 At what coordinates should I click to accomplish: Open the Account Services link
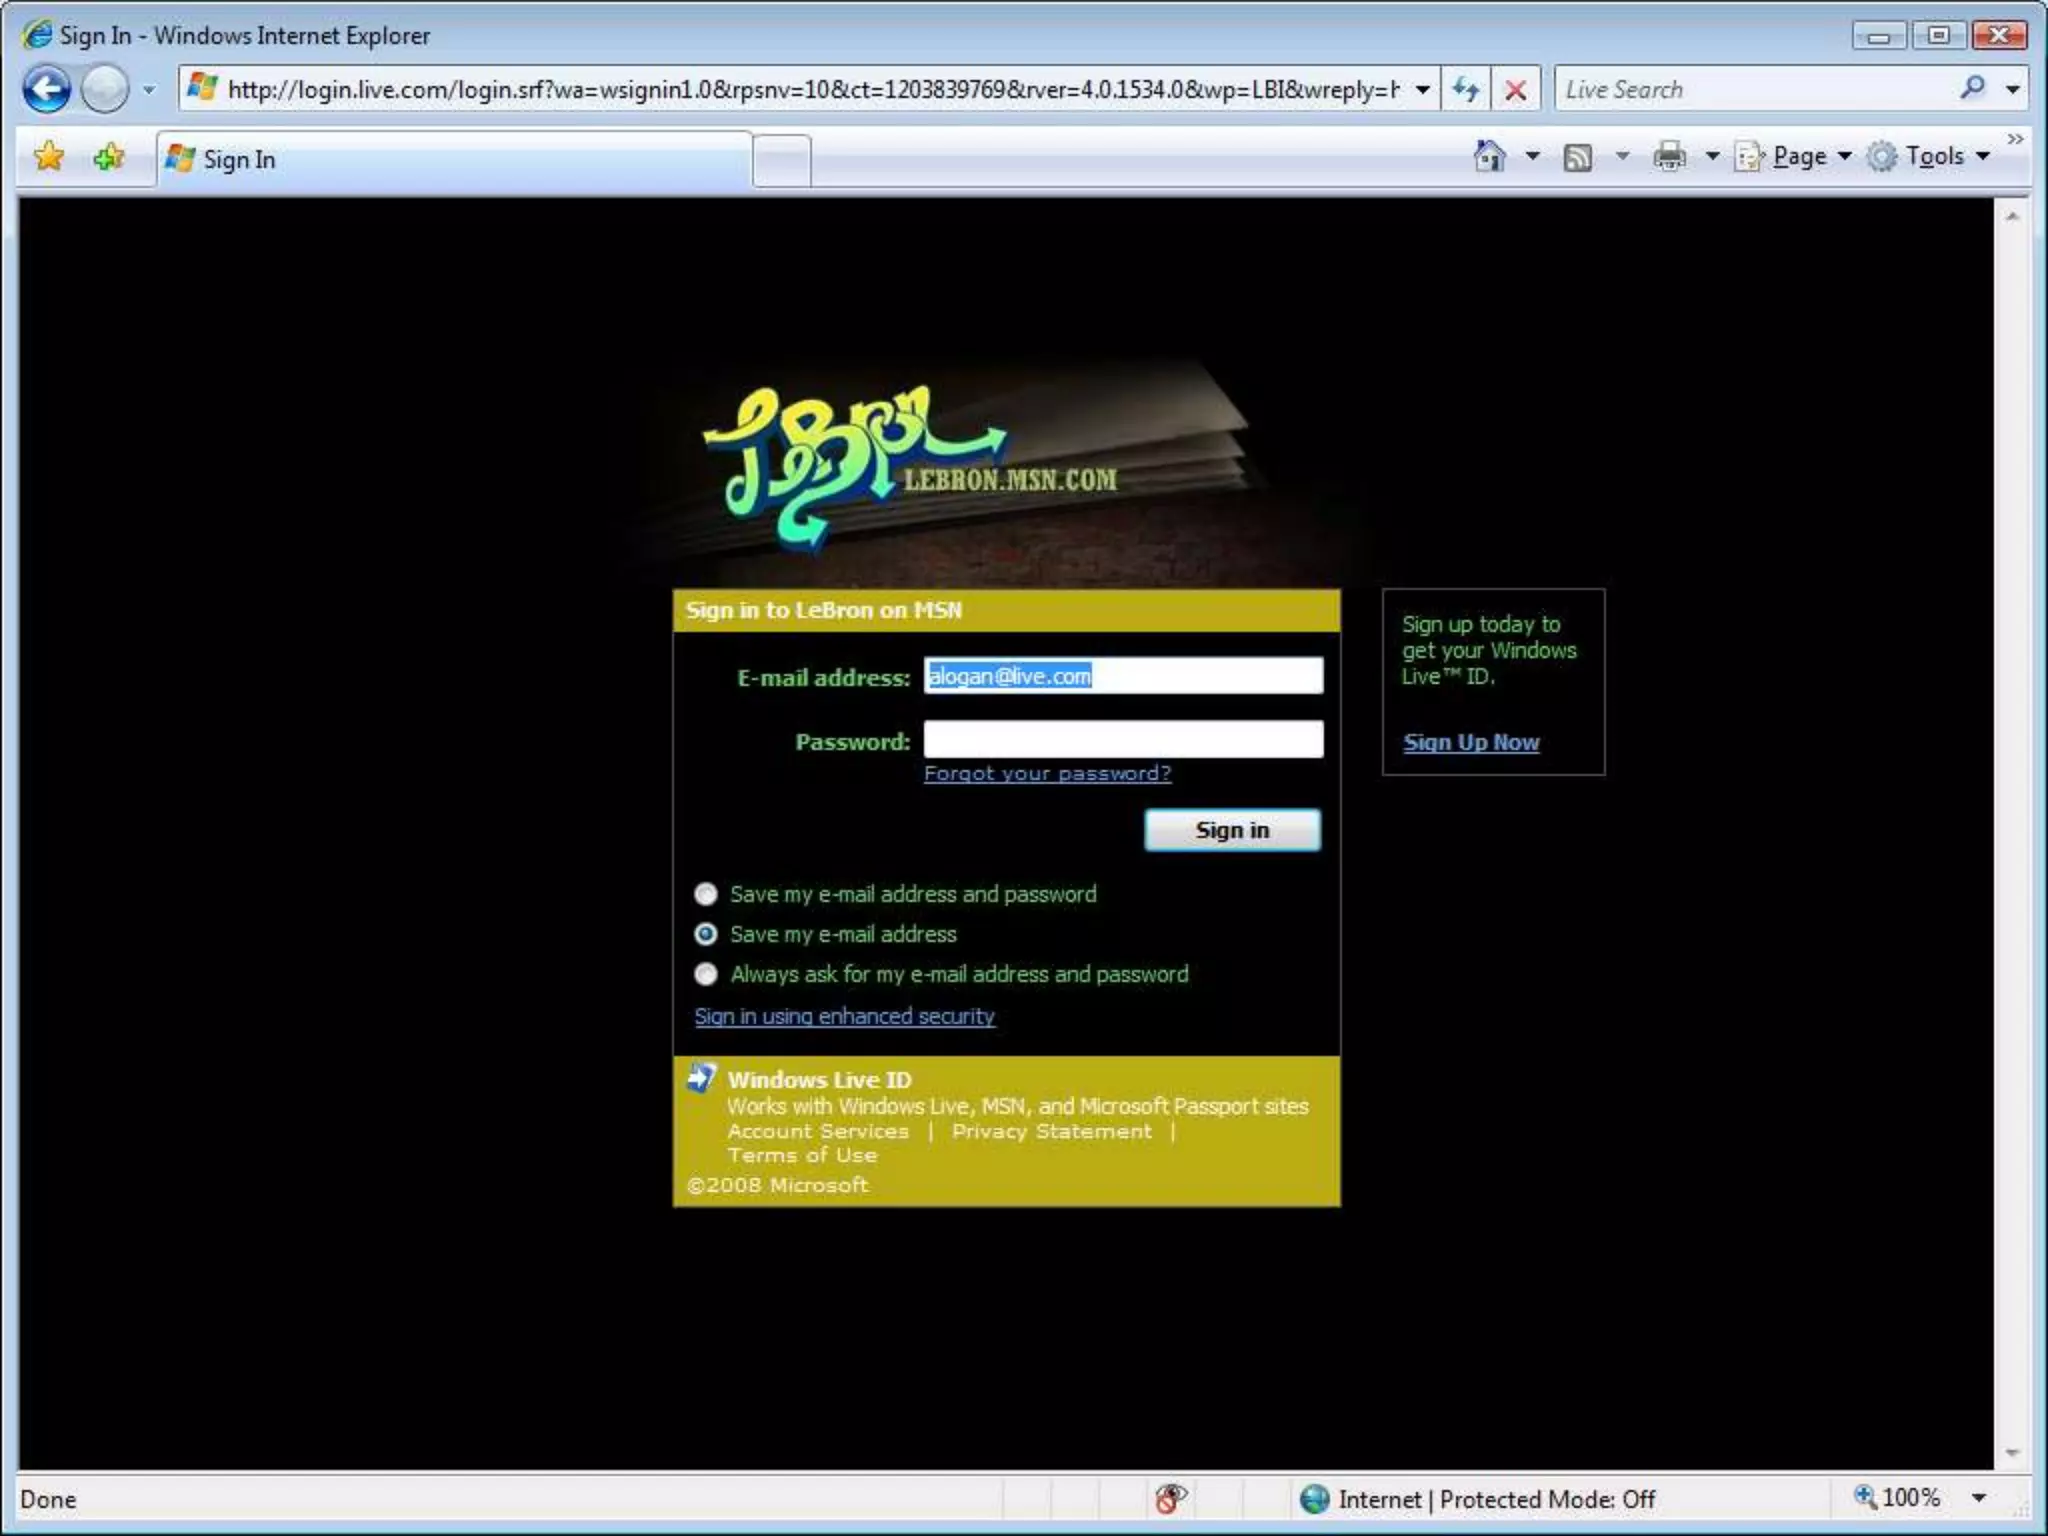[818, 1131]
